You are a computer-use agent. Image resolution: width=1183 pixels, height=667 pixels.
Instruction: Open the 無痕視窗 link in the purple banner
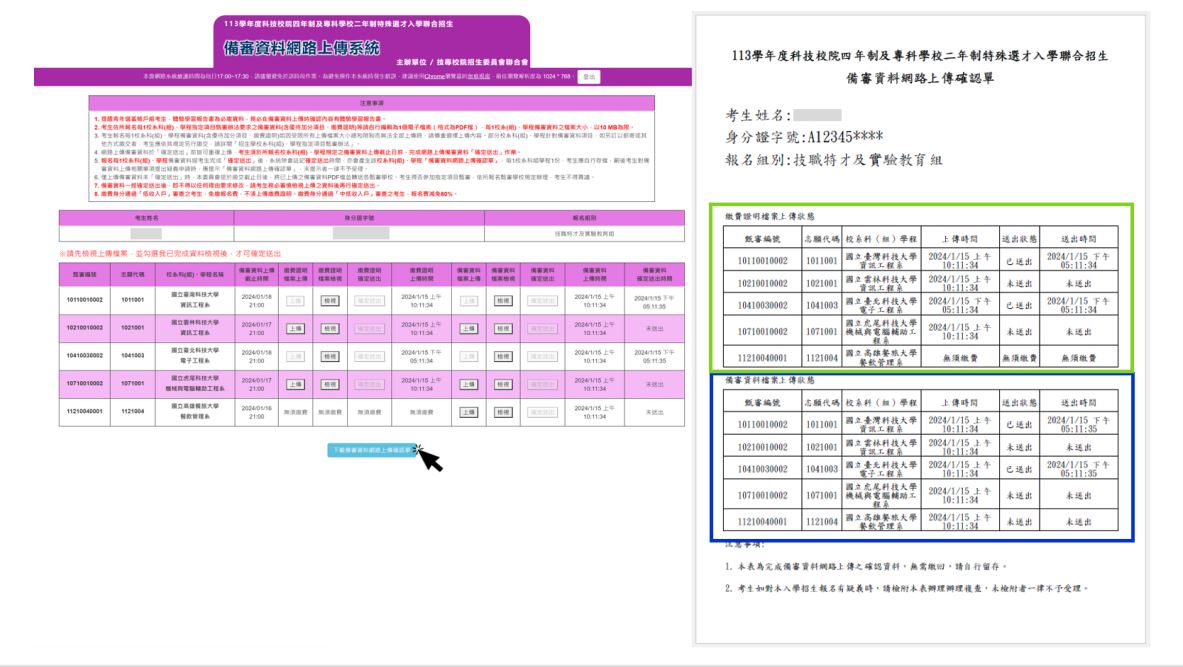click(x=479, y=77)
